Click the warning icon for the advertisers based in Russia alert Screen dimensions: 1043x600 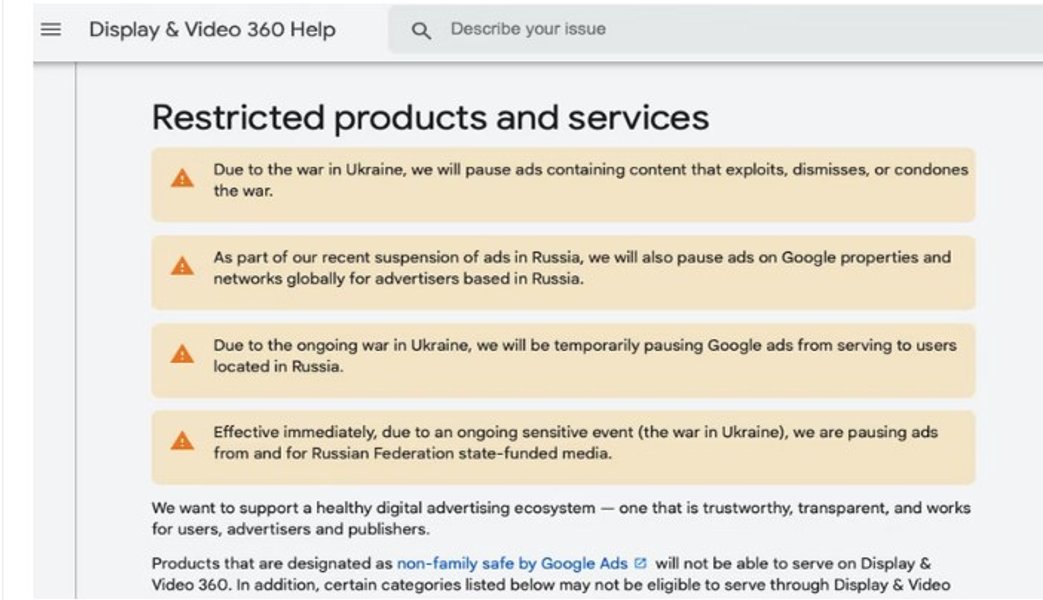(181, 267)
